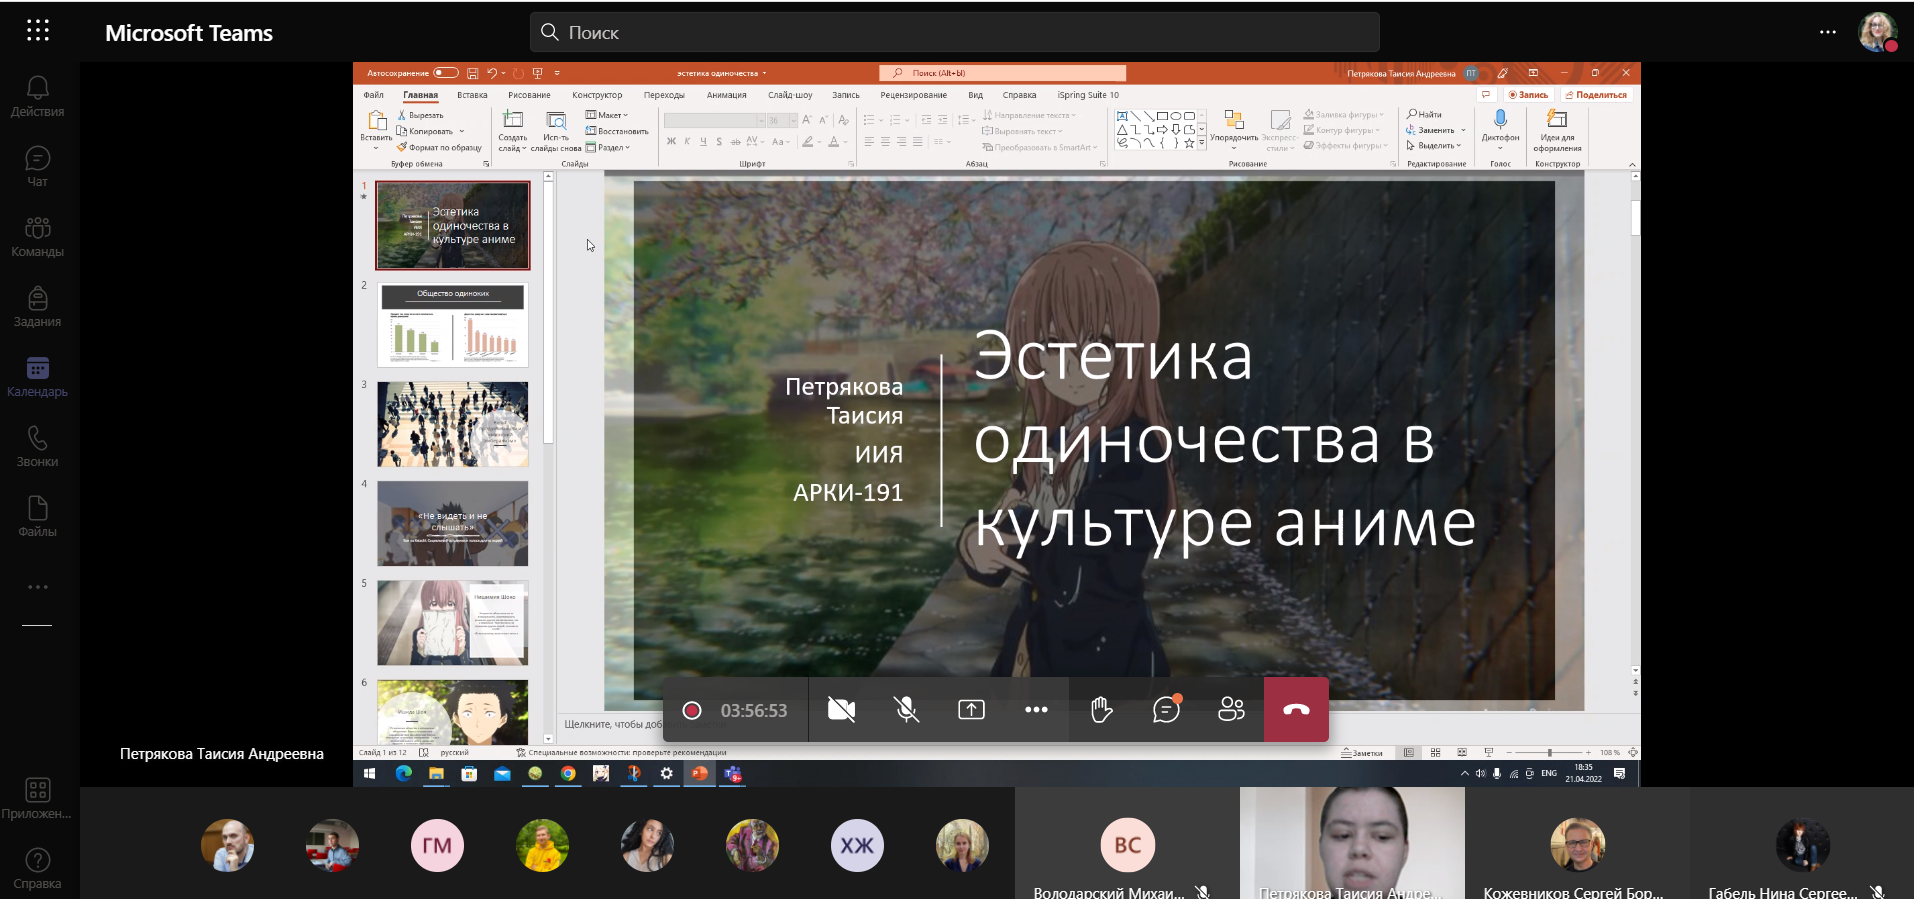Image resolution: width=1914 pixels, height=899 pixels.
Task: Raise your hand in the meeting
Action: coord(1101,710)
